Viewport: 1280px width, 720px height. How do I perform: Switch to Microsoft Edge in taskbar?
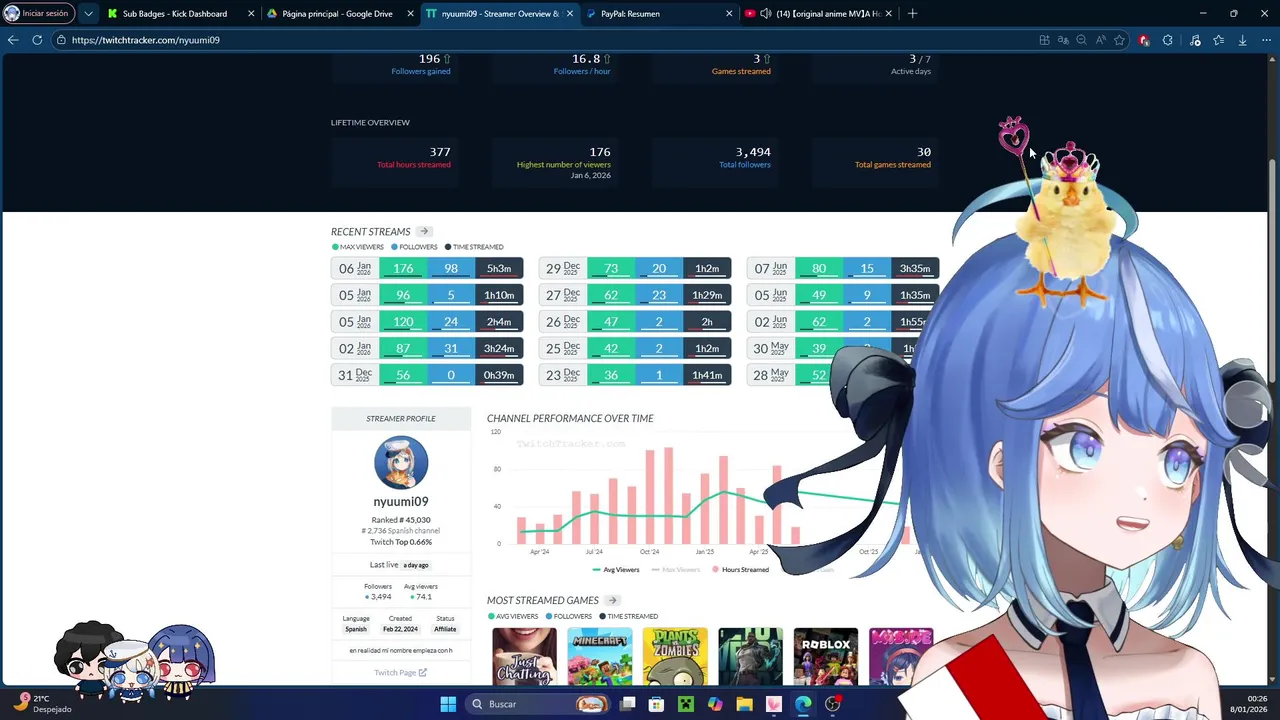803,704
